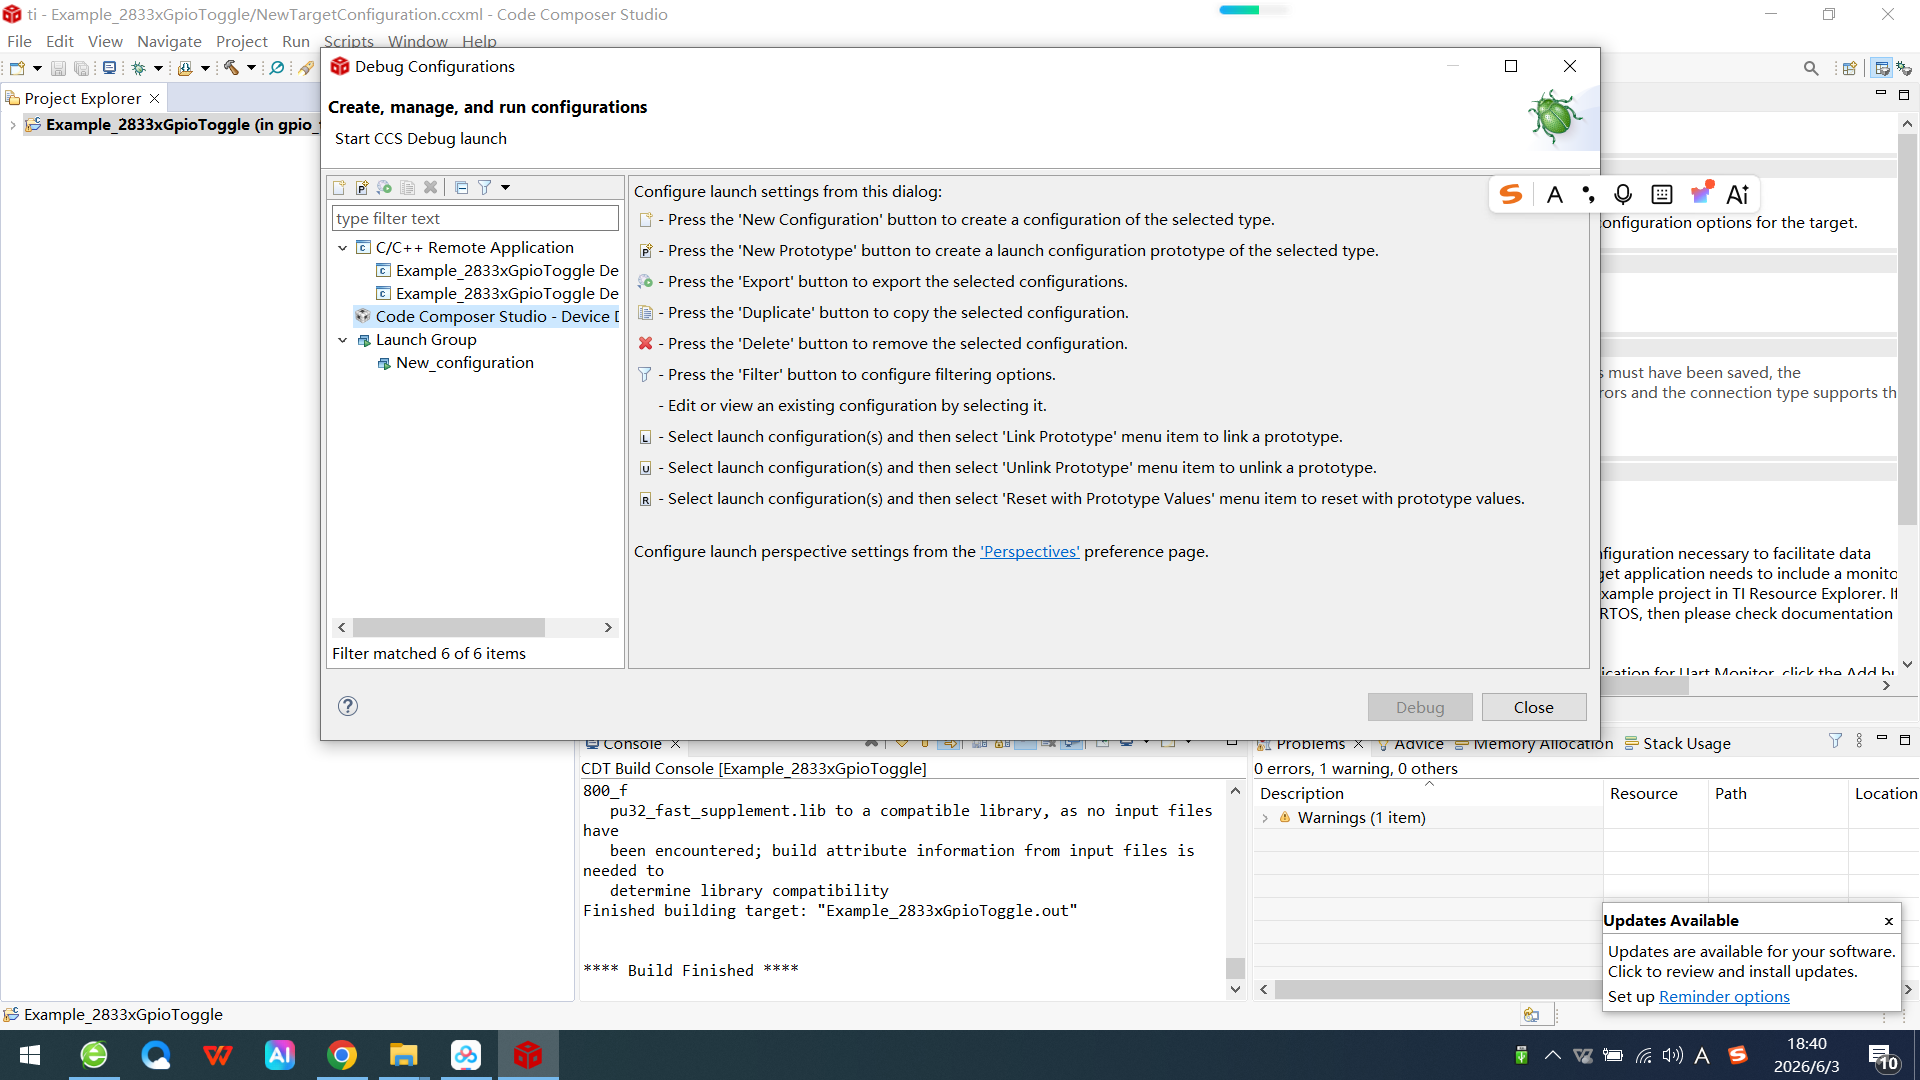Select the New_configuration launch group item
The image size is (1920, 1080).
[x=455, y=362]
